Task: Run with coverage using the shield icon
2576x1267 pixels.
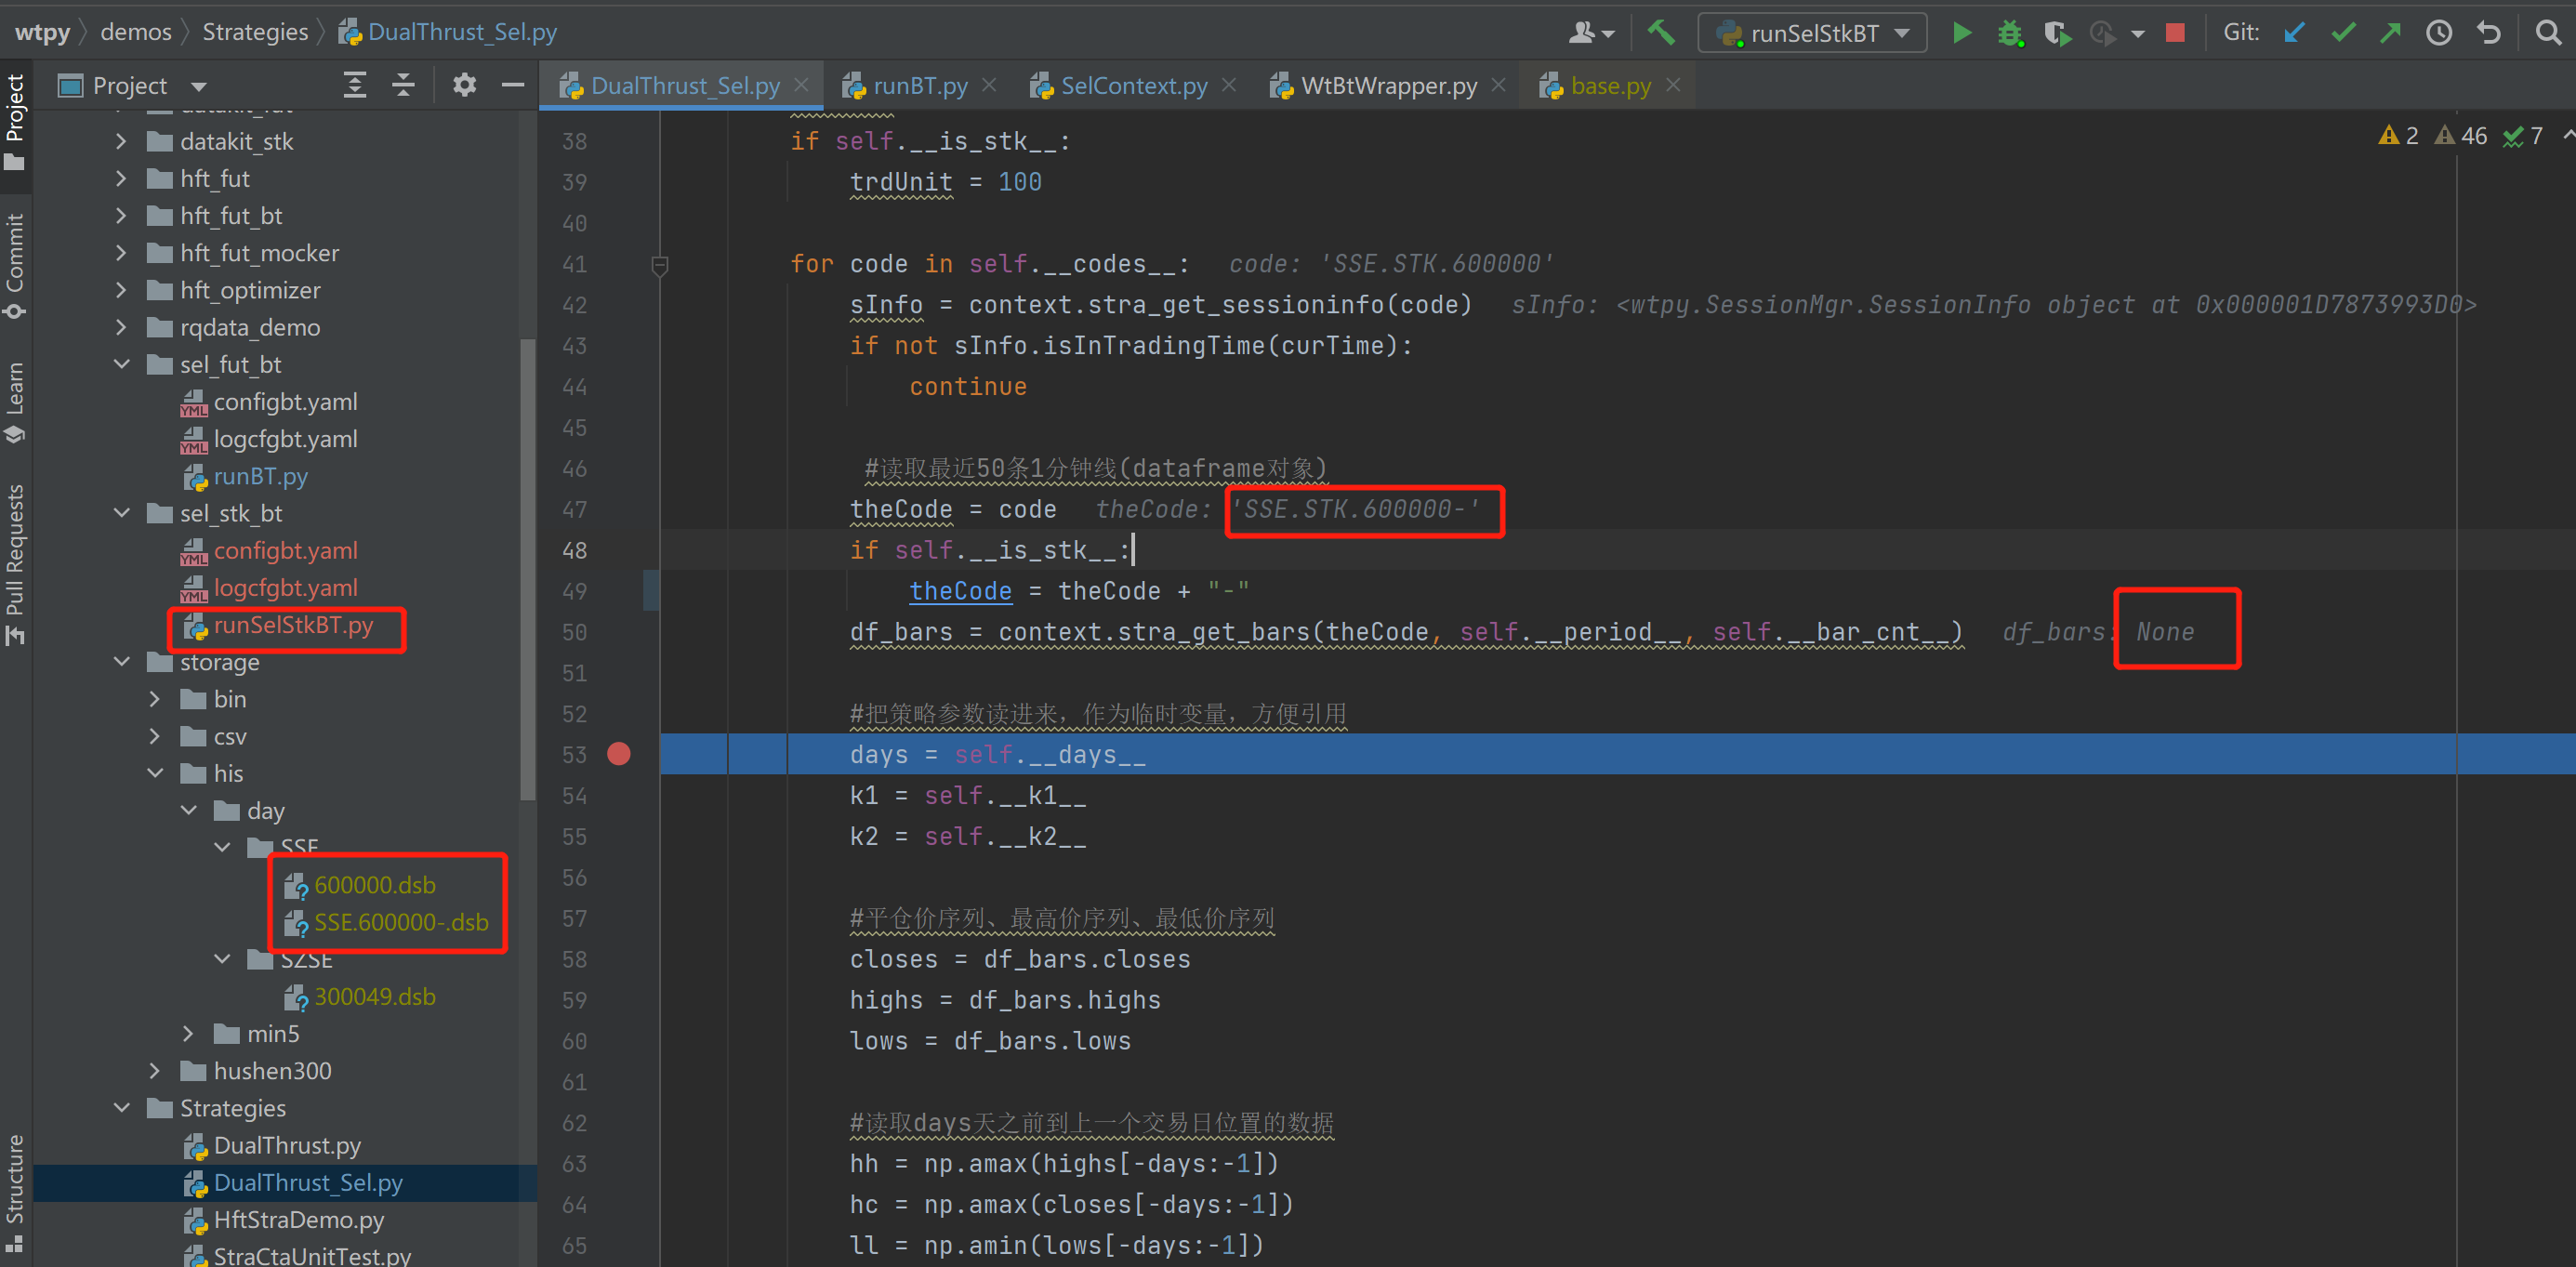Action: [x=2057, y=32]
